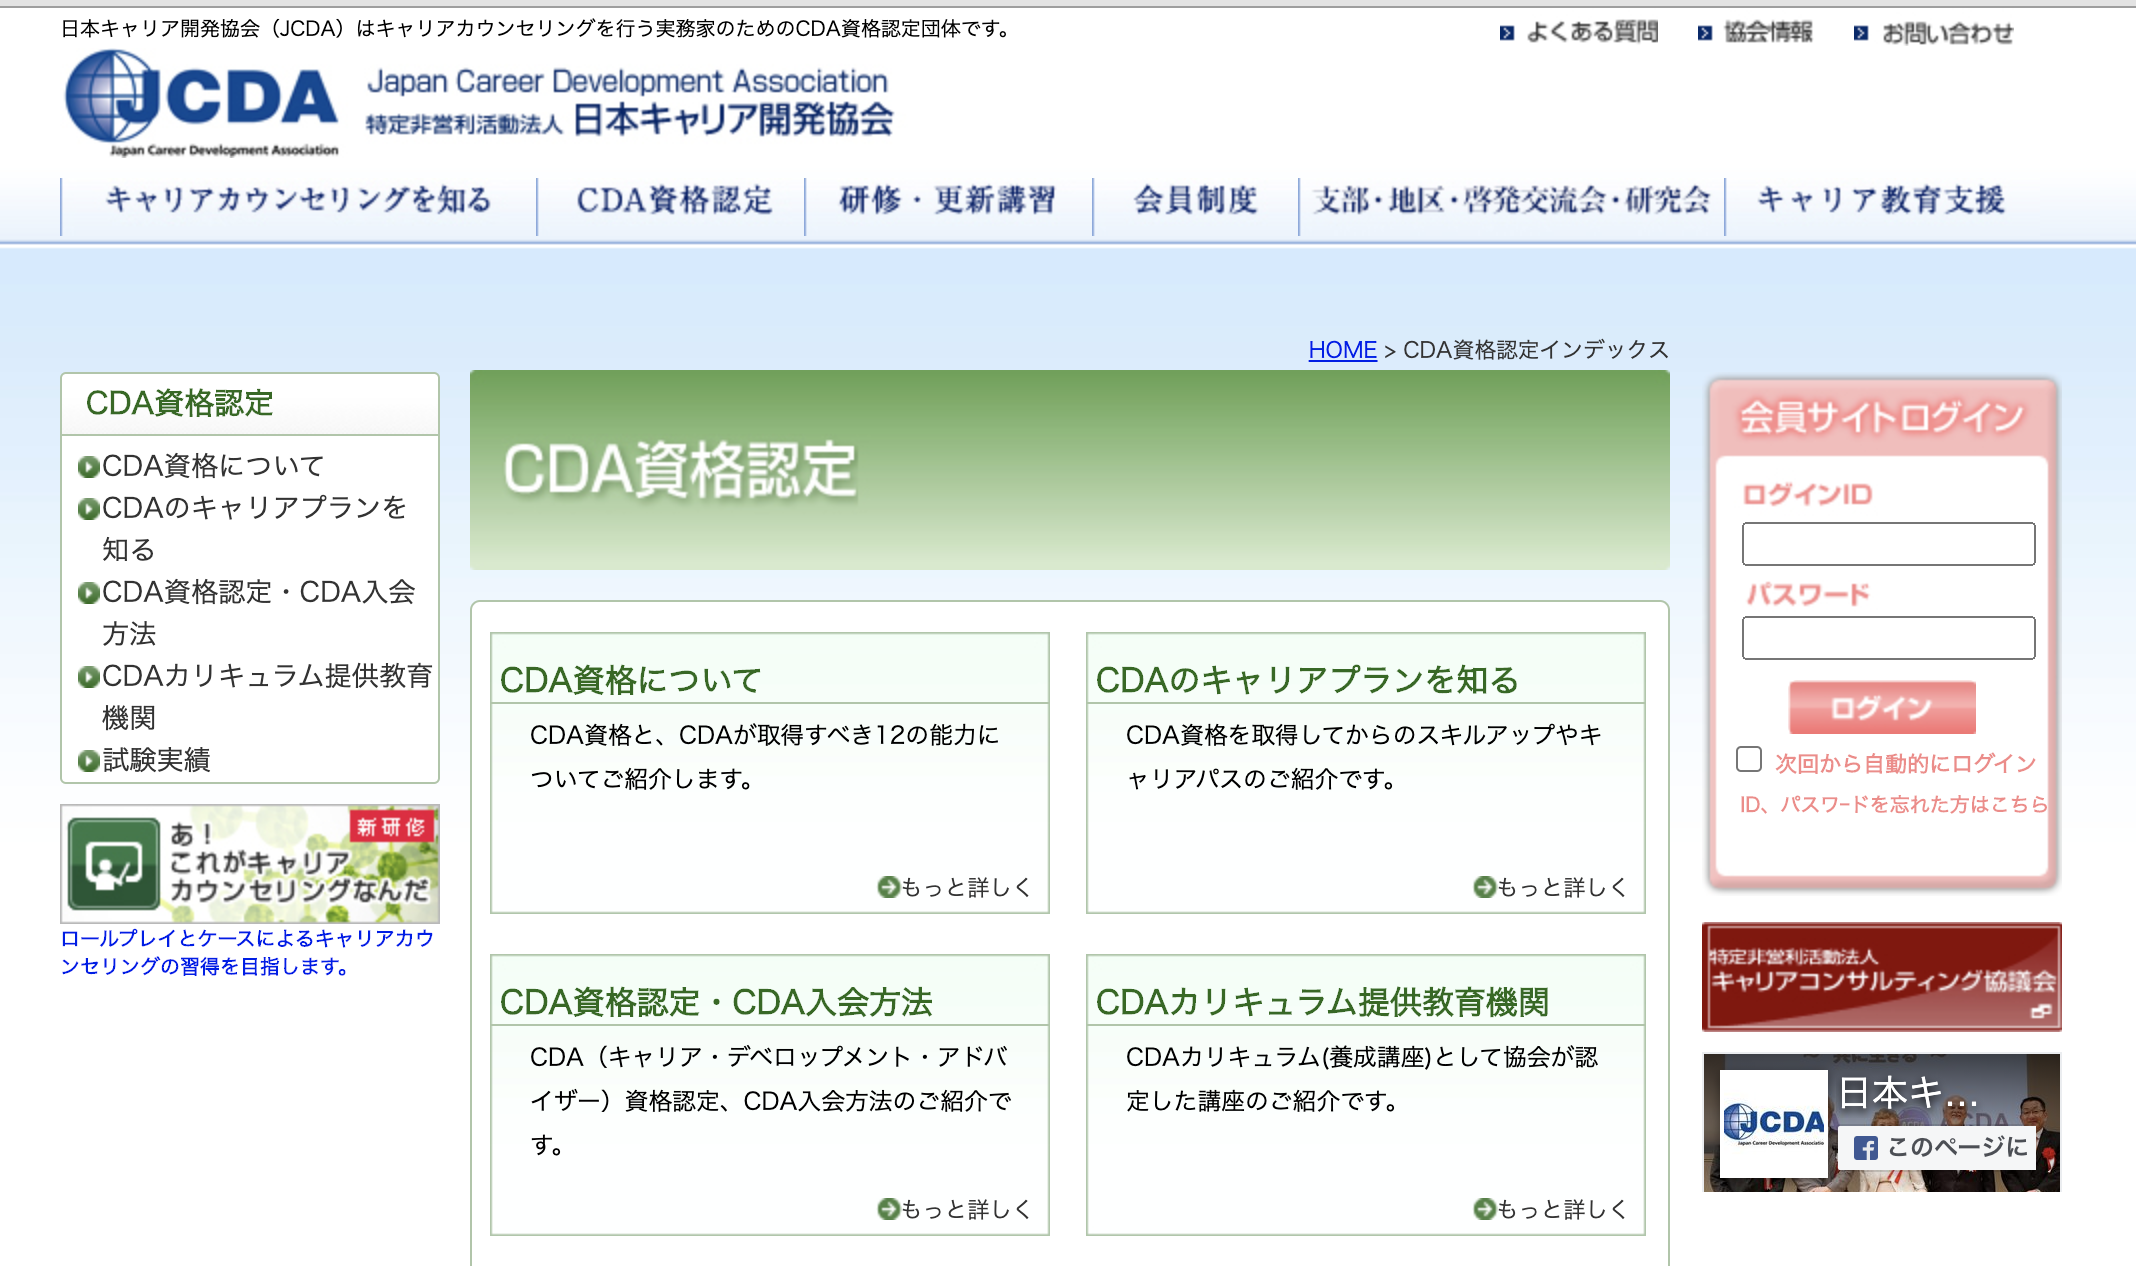This screenshot has height=1266, width=2136.
Task: Open お問い合わせ link
Action: pos(1947,33)
